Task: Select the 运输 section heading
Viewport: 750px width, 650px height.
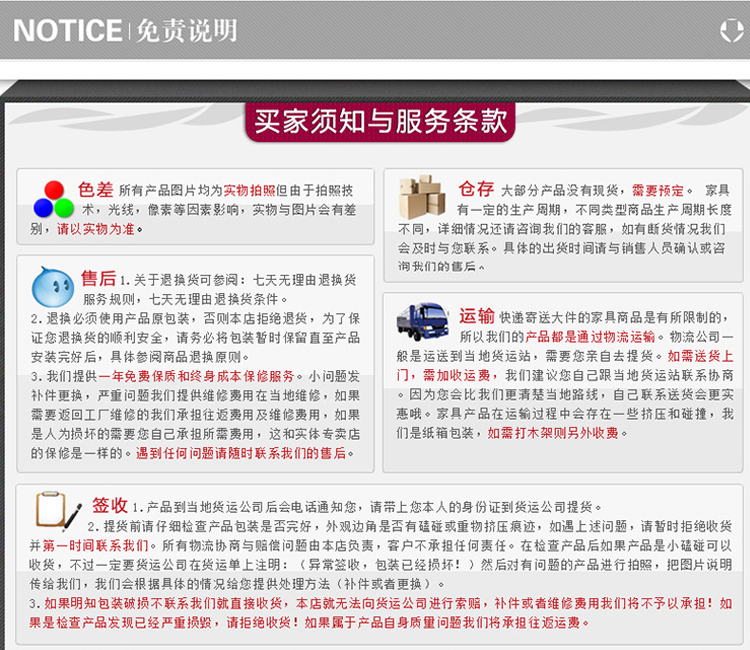Action: [x=476, y=316]
